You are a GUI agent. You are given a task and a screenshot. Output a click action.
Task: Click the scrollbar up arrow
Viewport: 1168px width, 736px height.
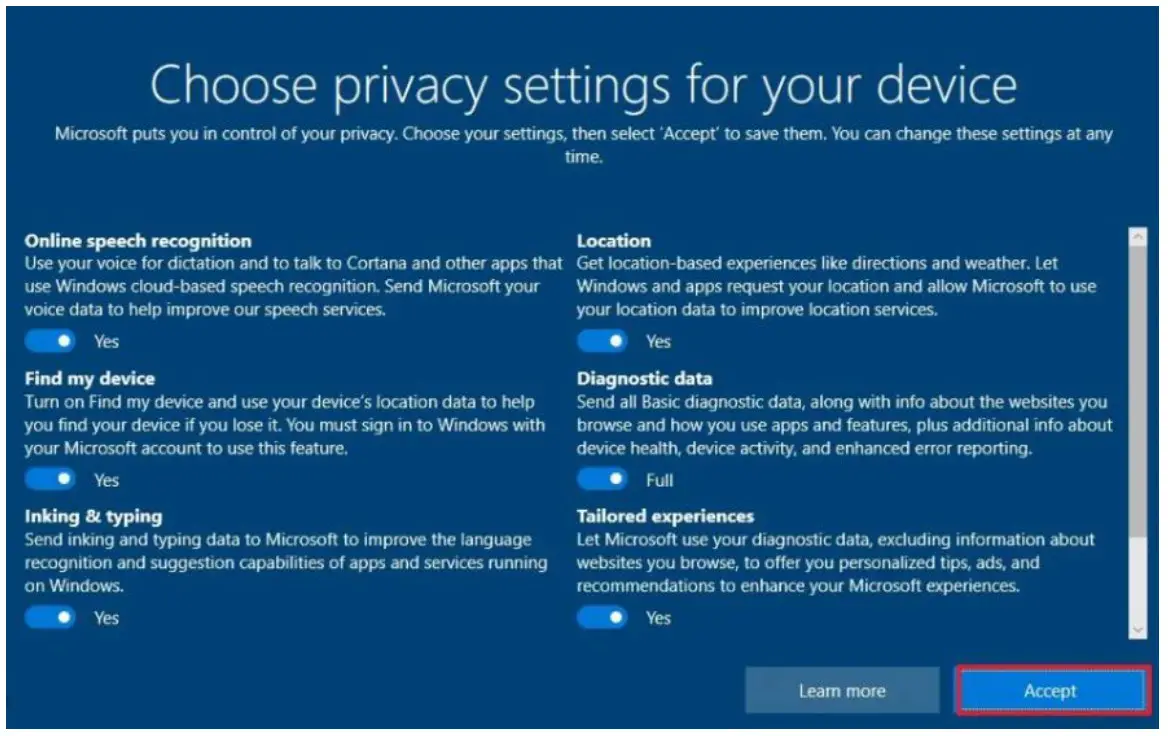point(1139,234)
